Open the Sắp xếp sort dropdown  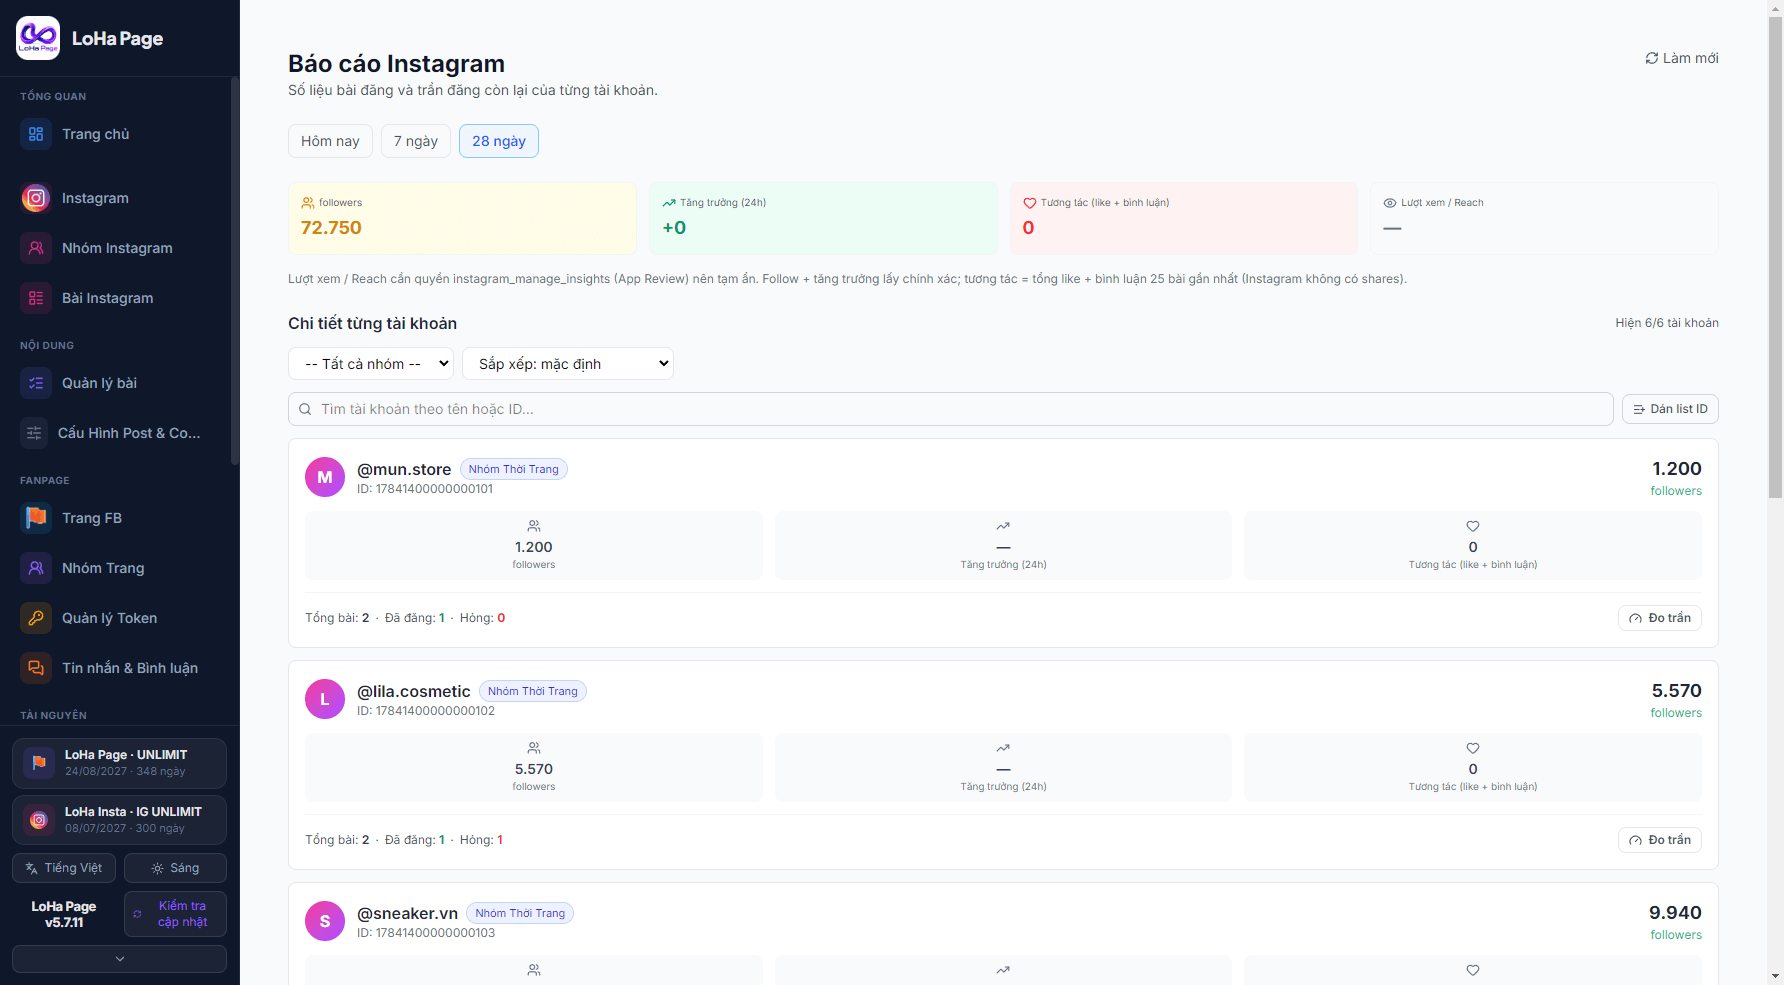(x=568, y=364)
